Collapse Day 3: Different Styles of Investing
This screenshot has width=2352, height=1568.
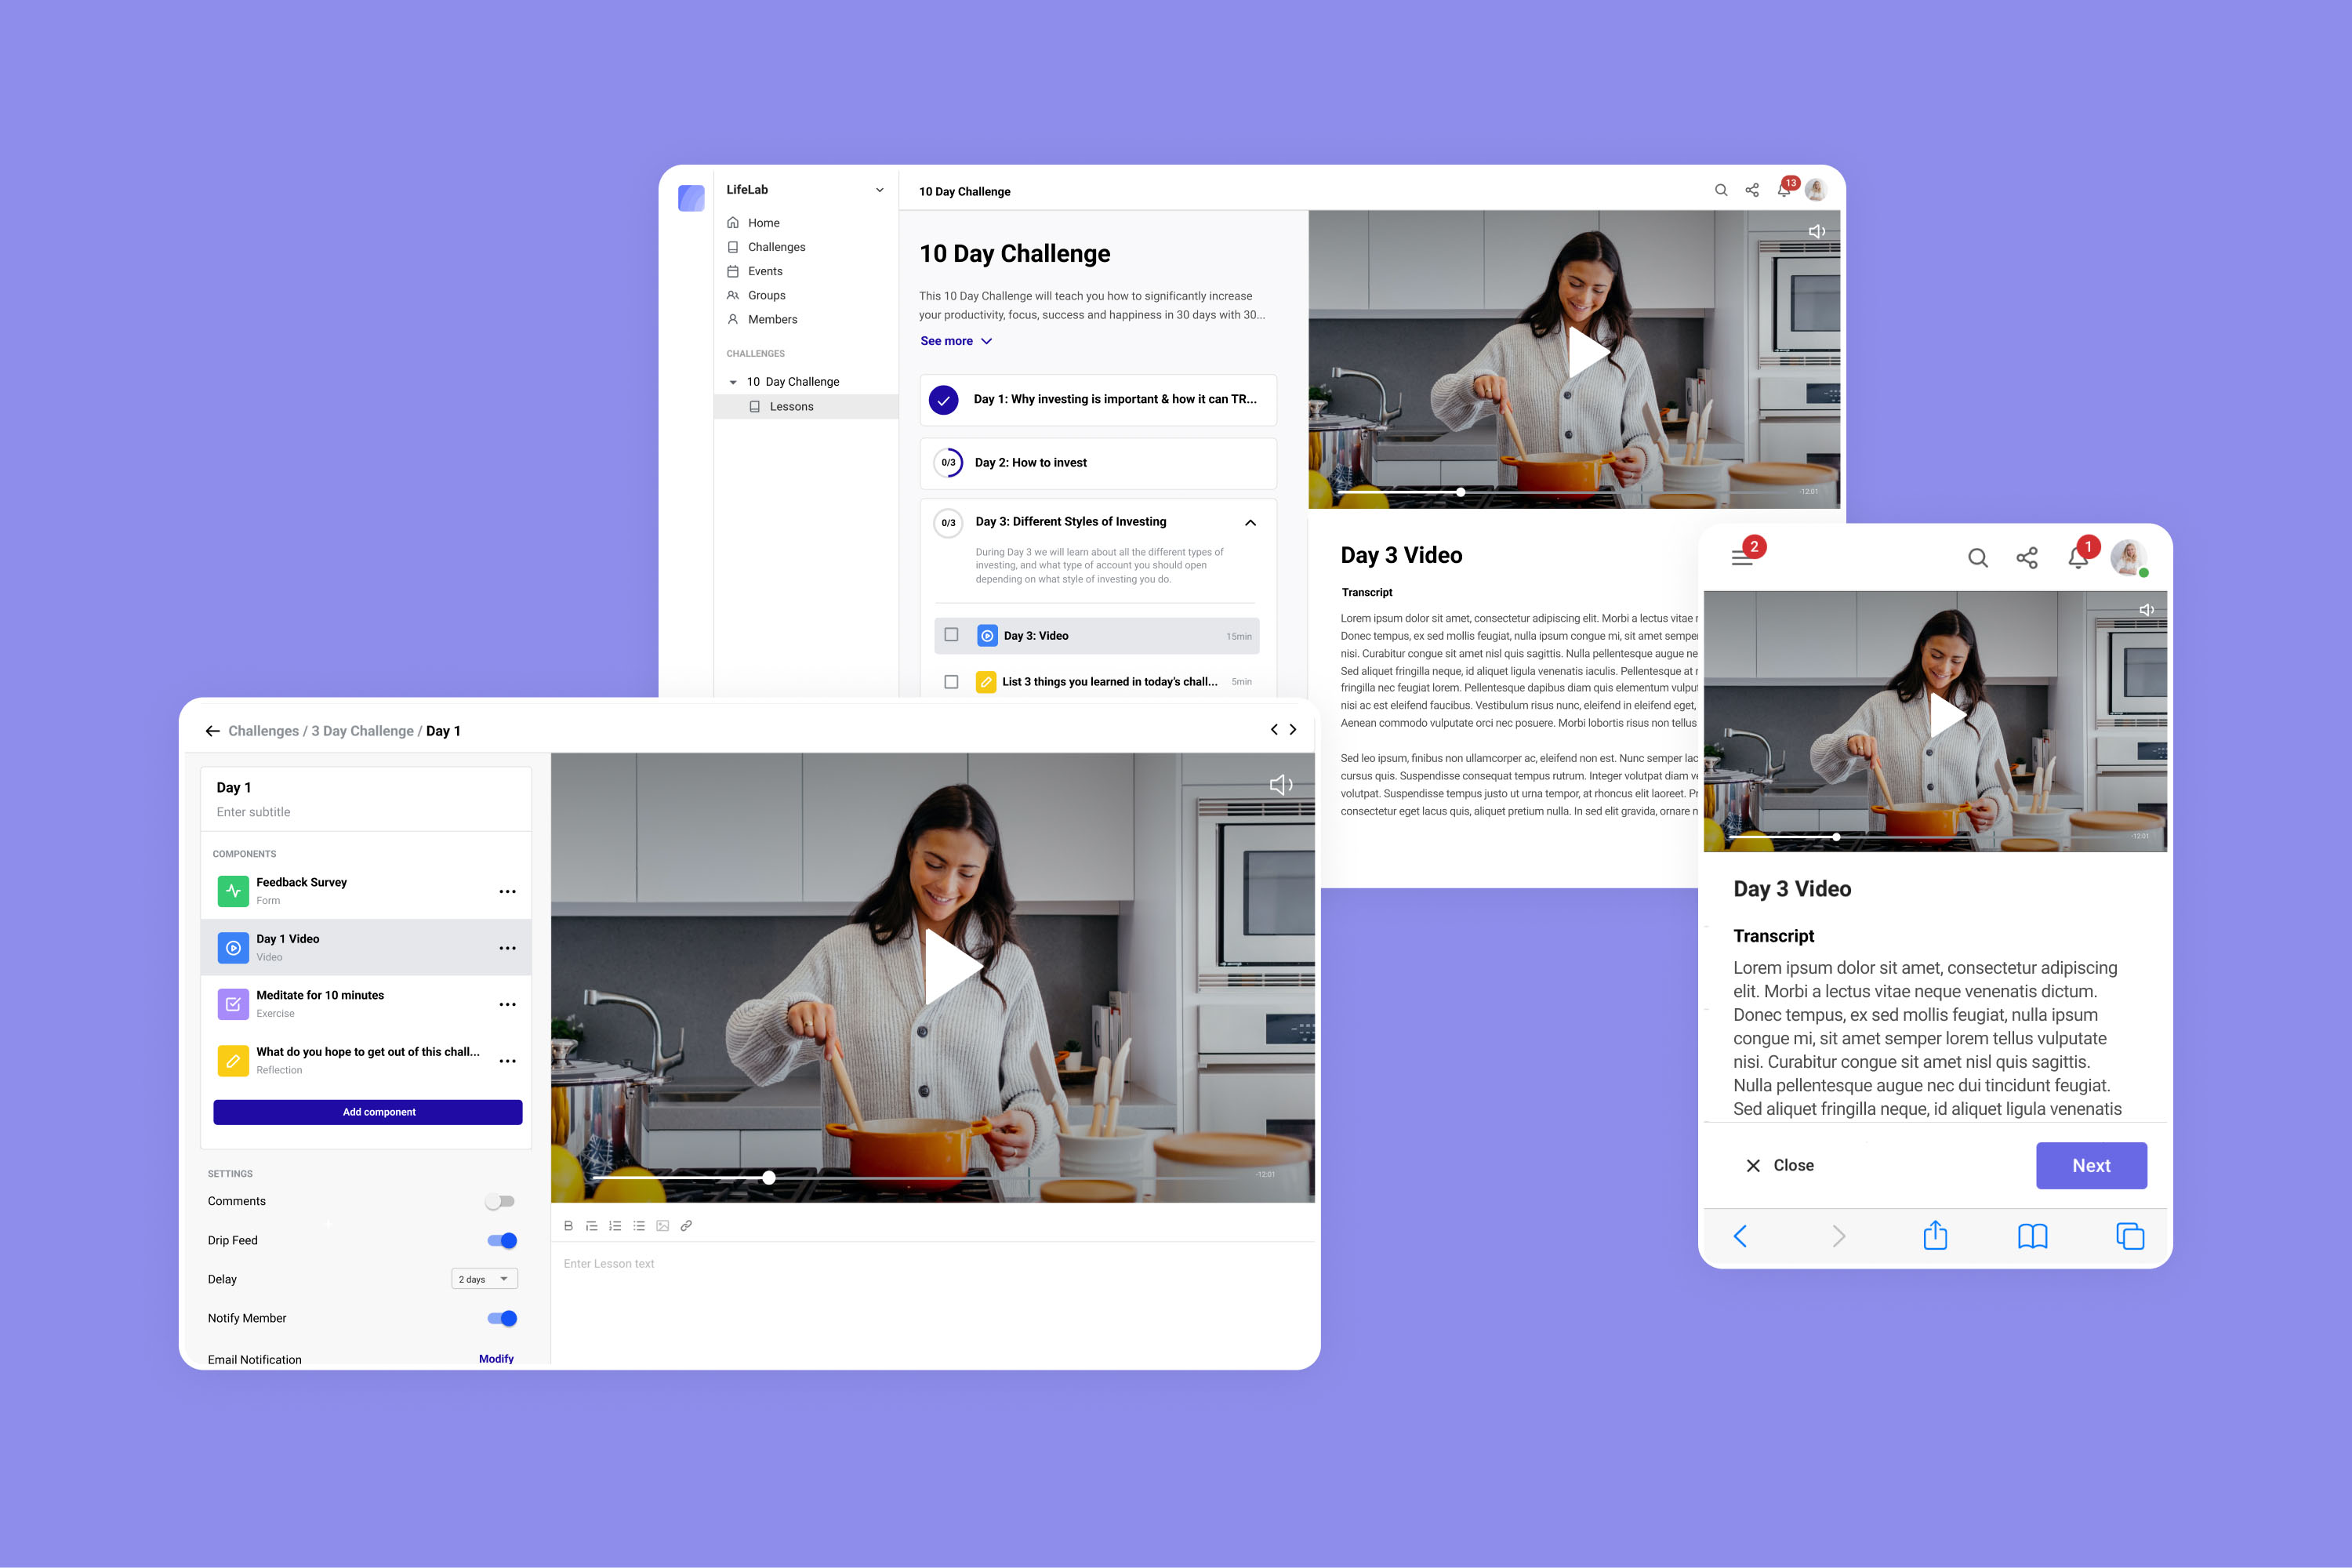tap(1250, 522)
